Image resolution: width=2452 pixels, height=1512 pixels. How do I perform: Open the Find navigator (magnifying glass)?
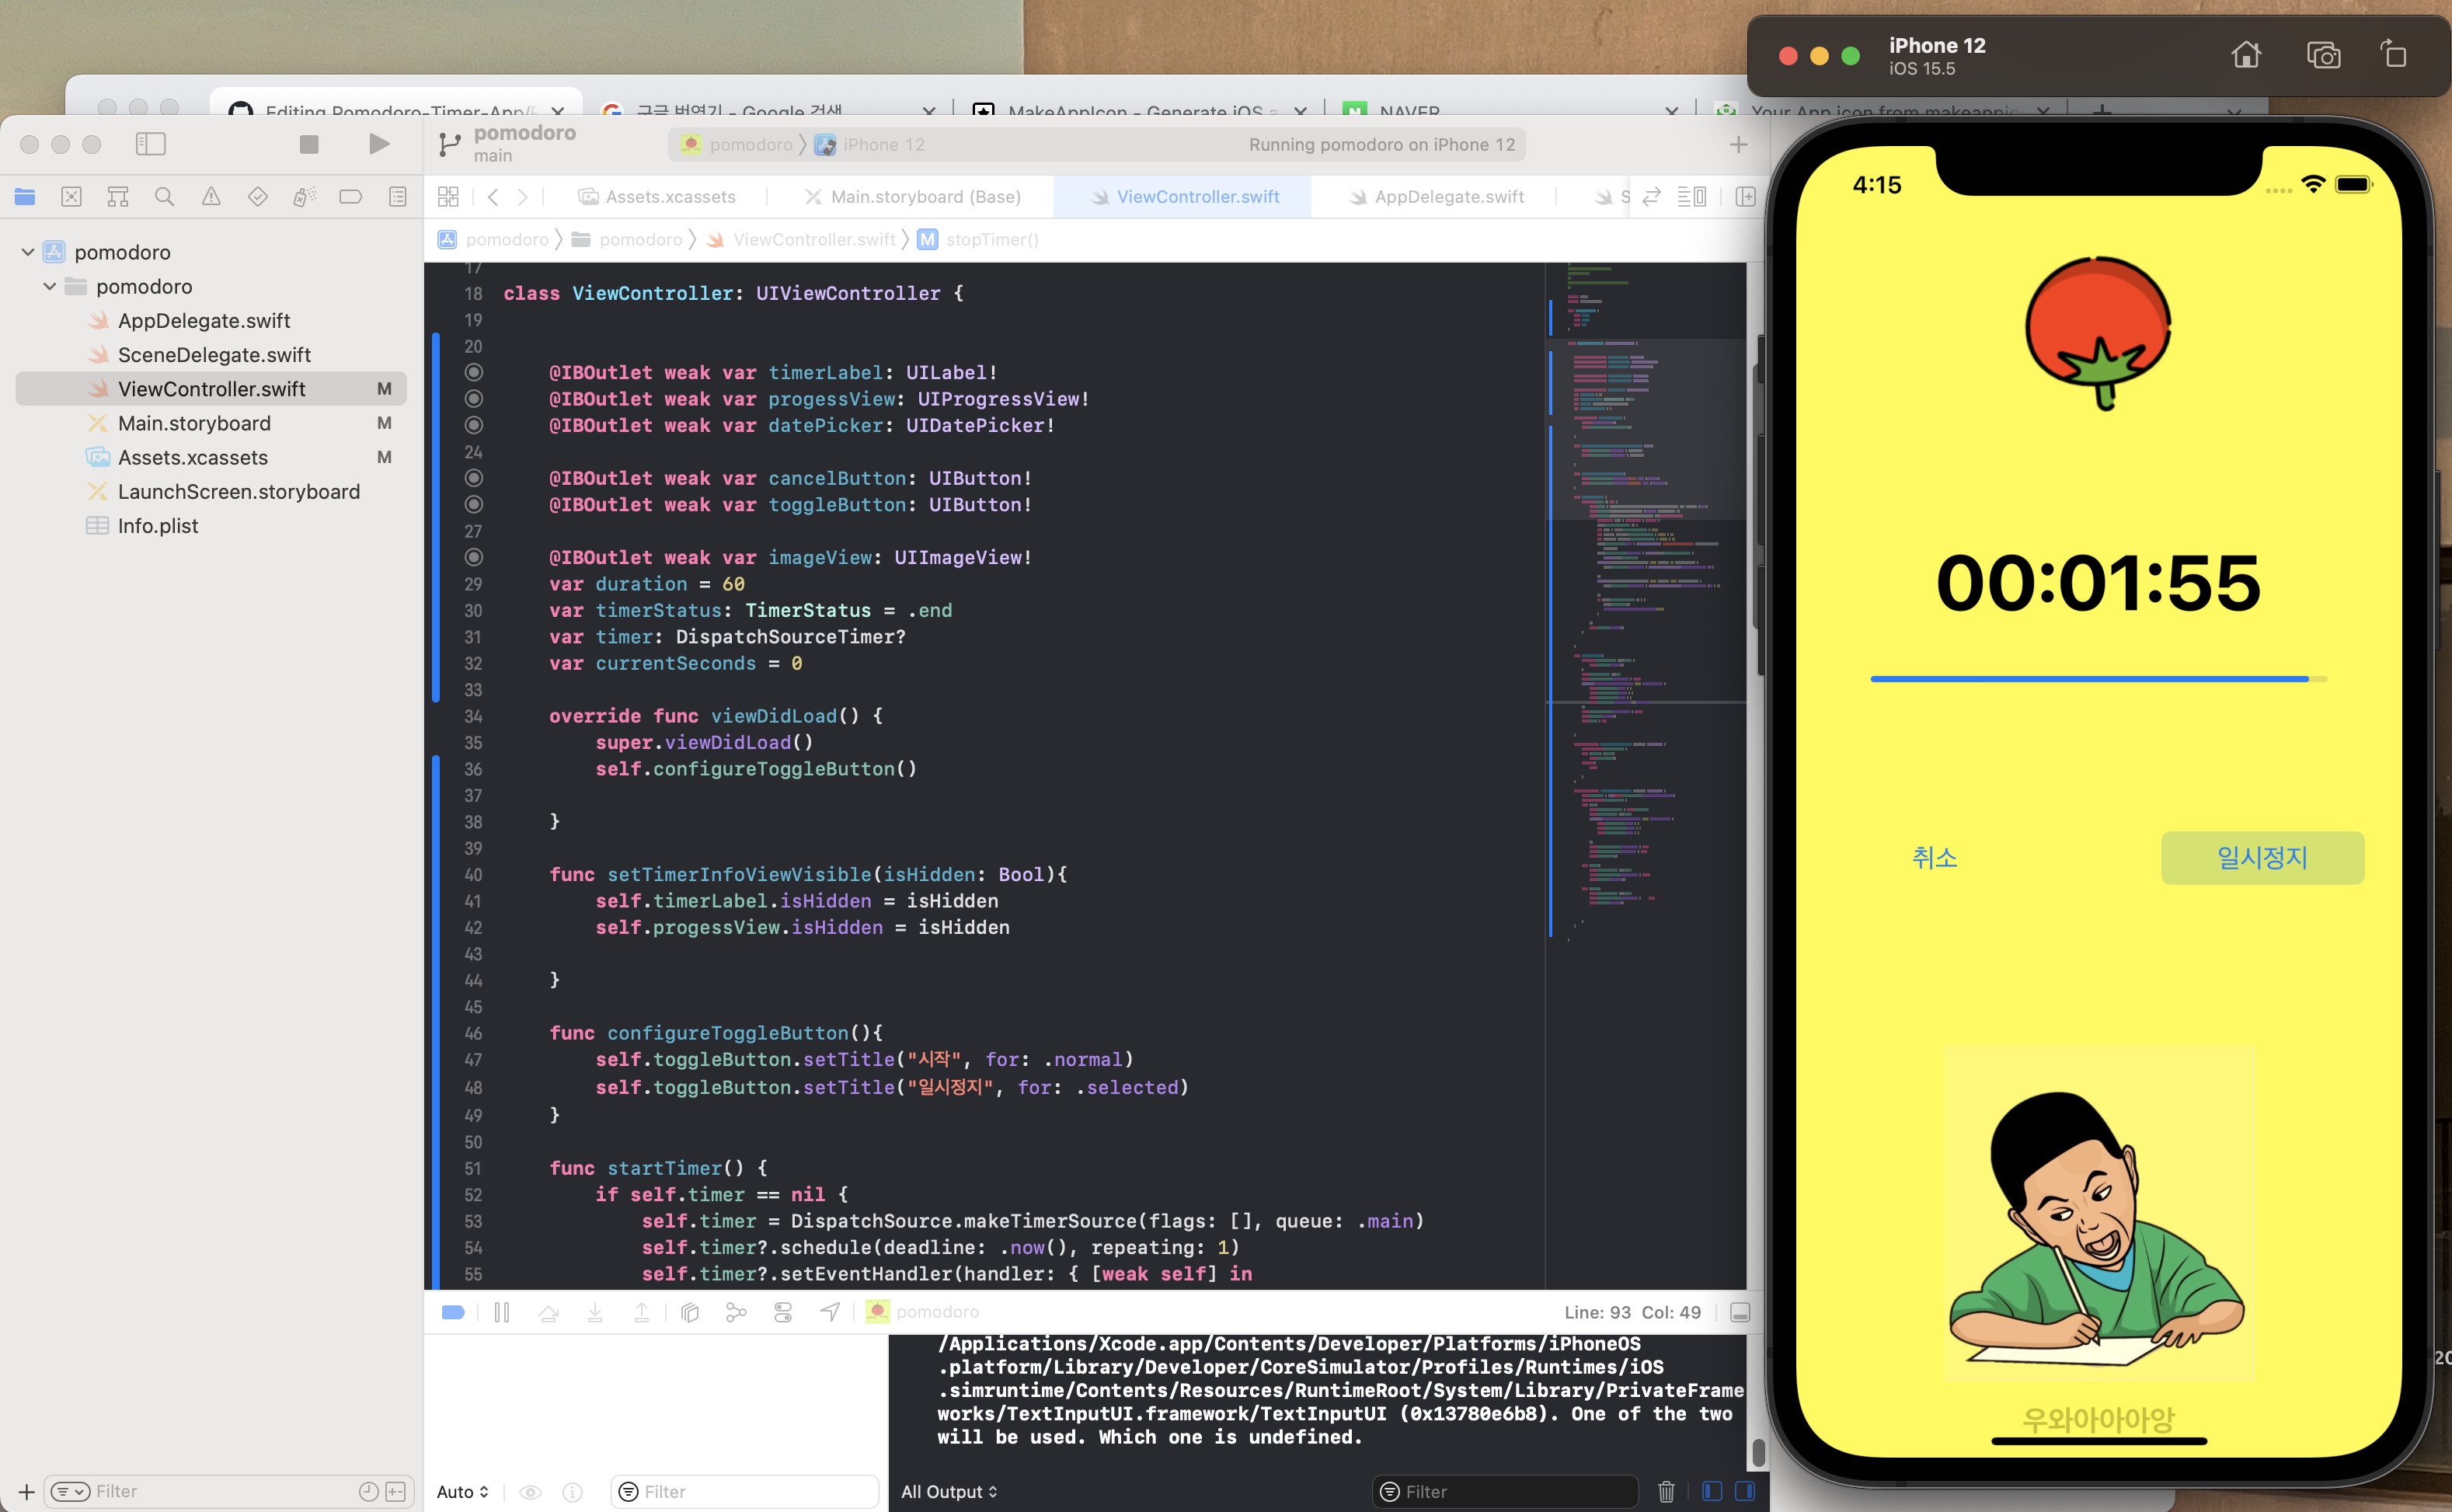tap(164, 196)
